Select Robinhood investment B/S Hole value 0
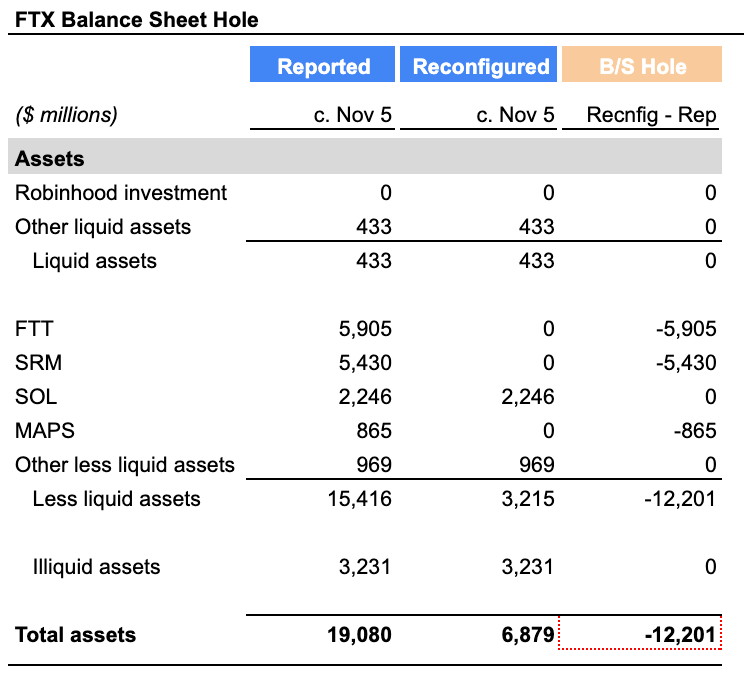This screenshot has width=744, height=696. 710,193
